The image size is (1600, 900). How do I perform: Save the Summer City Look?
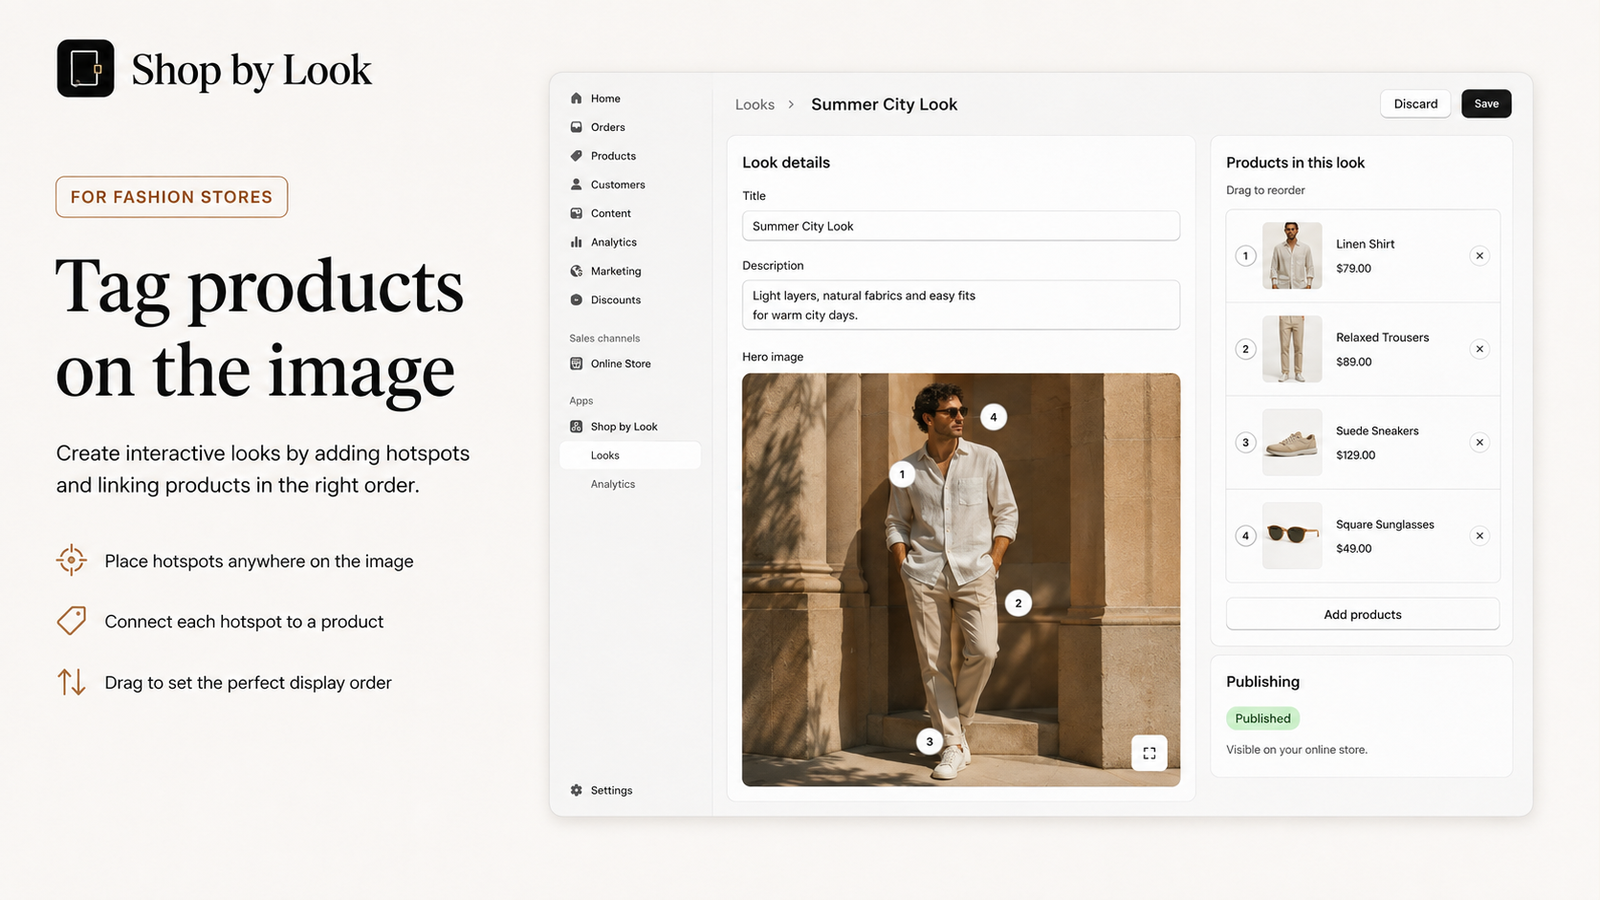coord(1486,104)
